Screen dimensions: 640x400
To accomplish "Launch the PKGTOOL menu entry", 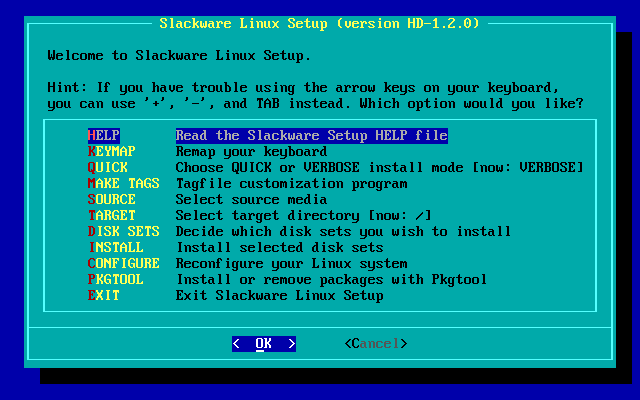I will coord(116,279).
